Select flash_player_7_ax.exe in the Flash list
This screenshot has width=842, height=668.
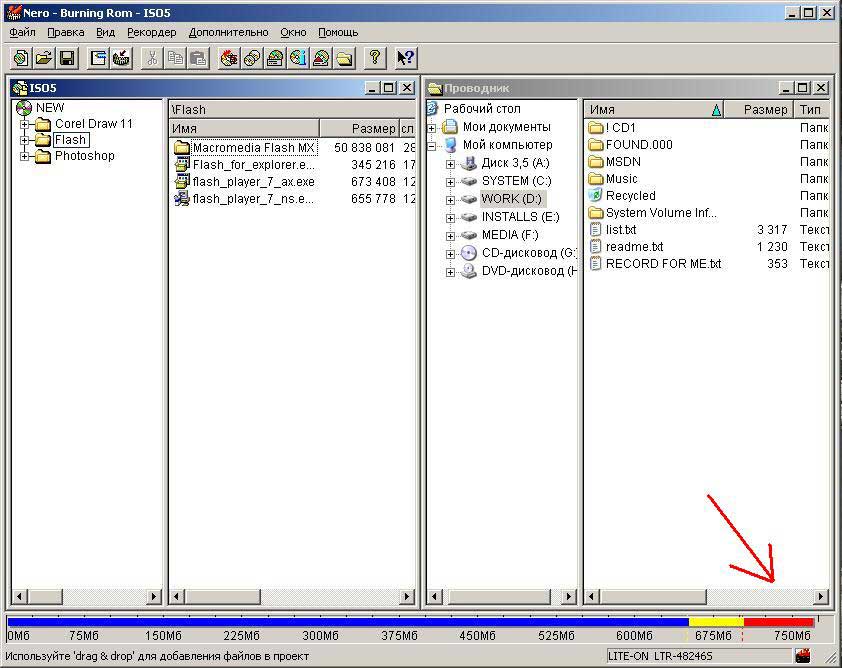click(x=245, y=181)
